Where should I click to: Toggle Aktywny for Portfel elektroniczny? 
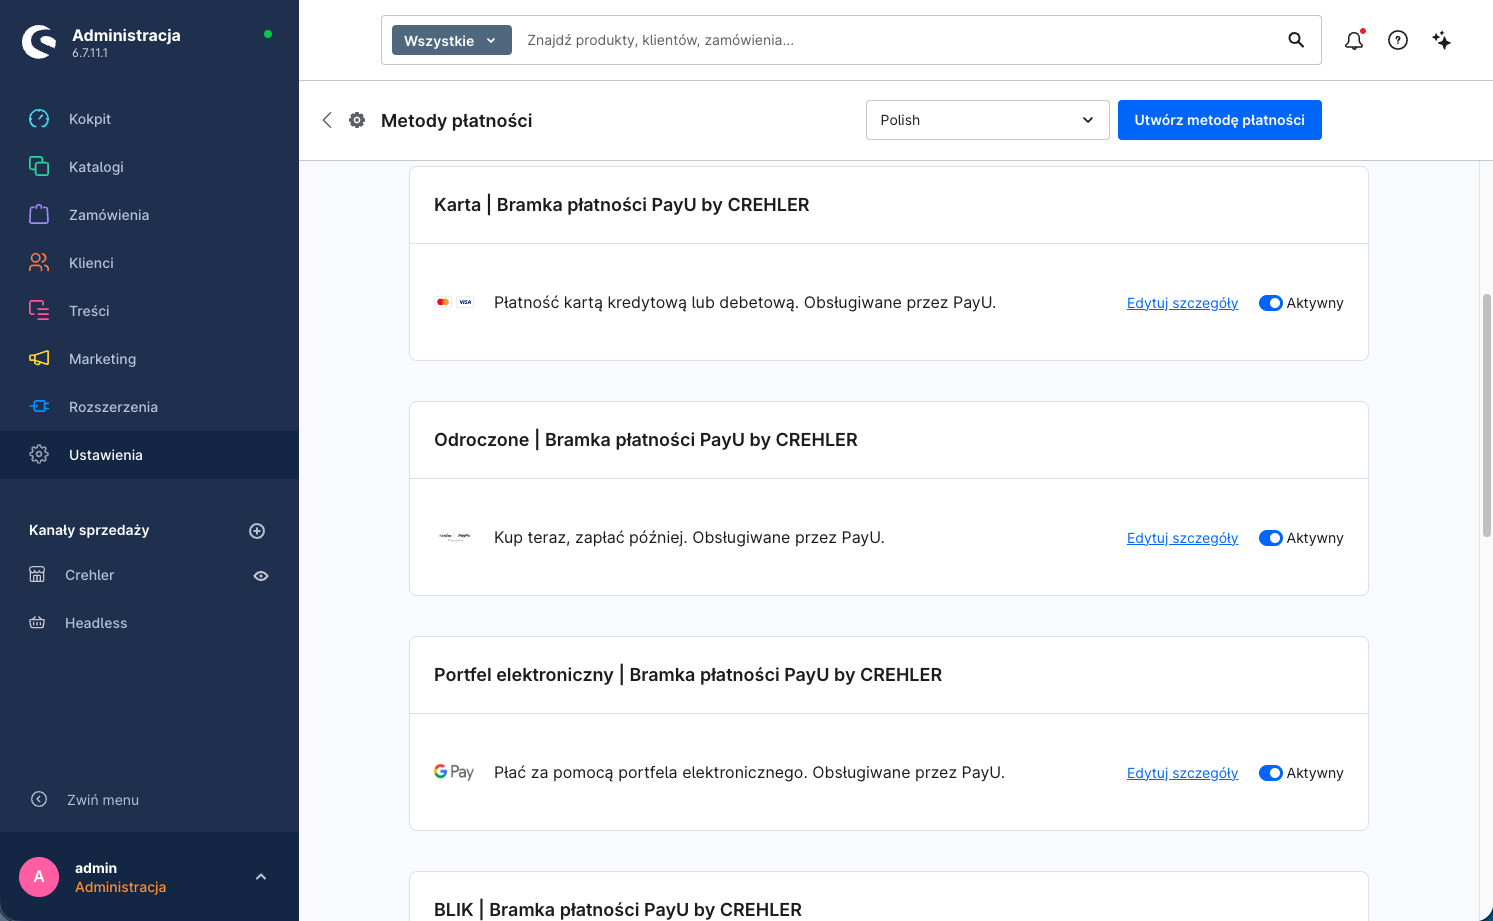click(1270, 773)
